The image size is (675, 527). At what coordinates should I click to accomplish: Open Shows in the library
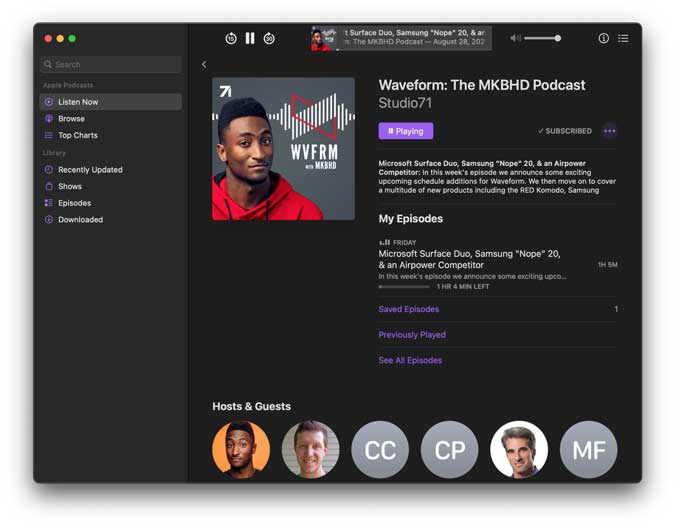point(111,186)
